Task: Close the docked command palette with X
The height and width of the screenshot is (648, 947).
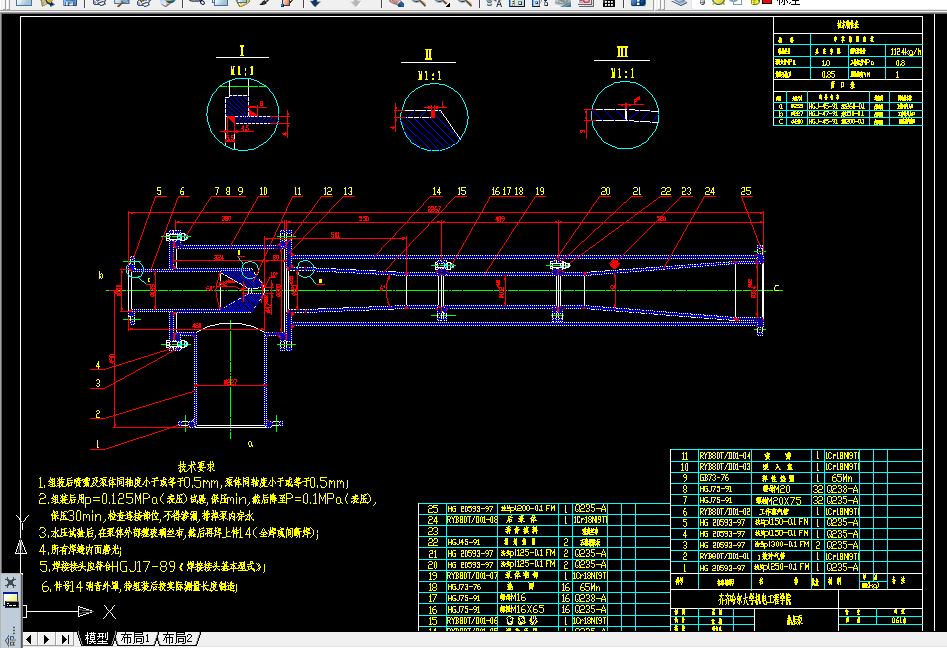Action: point(10,582)
